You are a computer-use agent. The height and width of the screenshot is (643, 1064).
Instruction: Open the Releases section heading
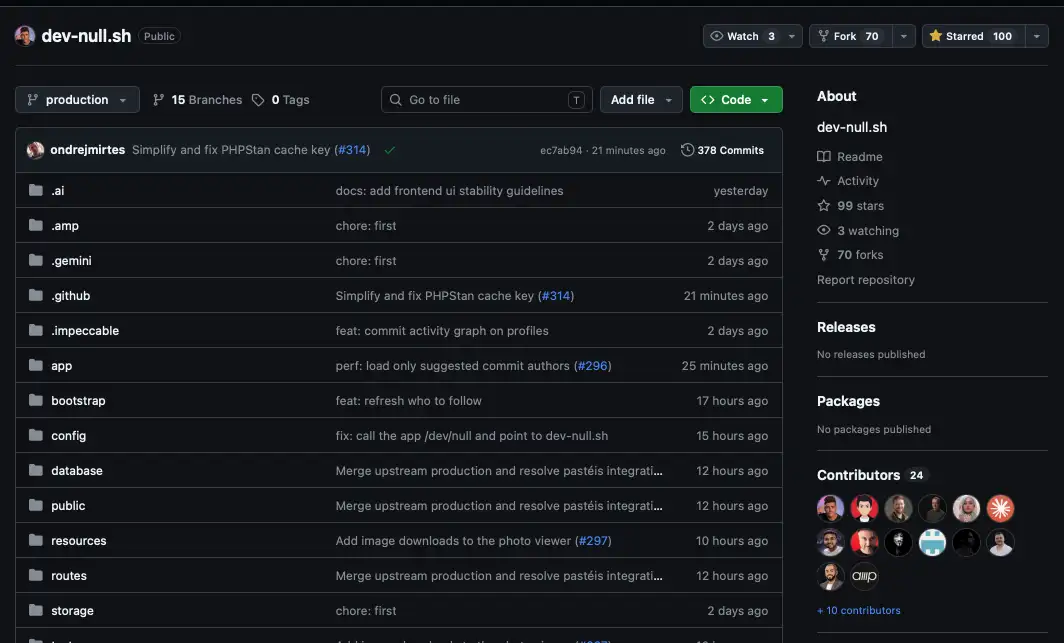pos(846,327)
